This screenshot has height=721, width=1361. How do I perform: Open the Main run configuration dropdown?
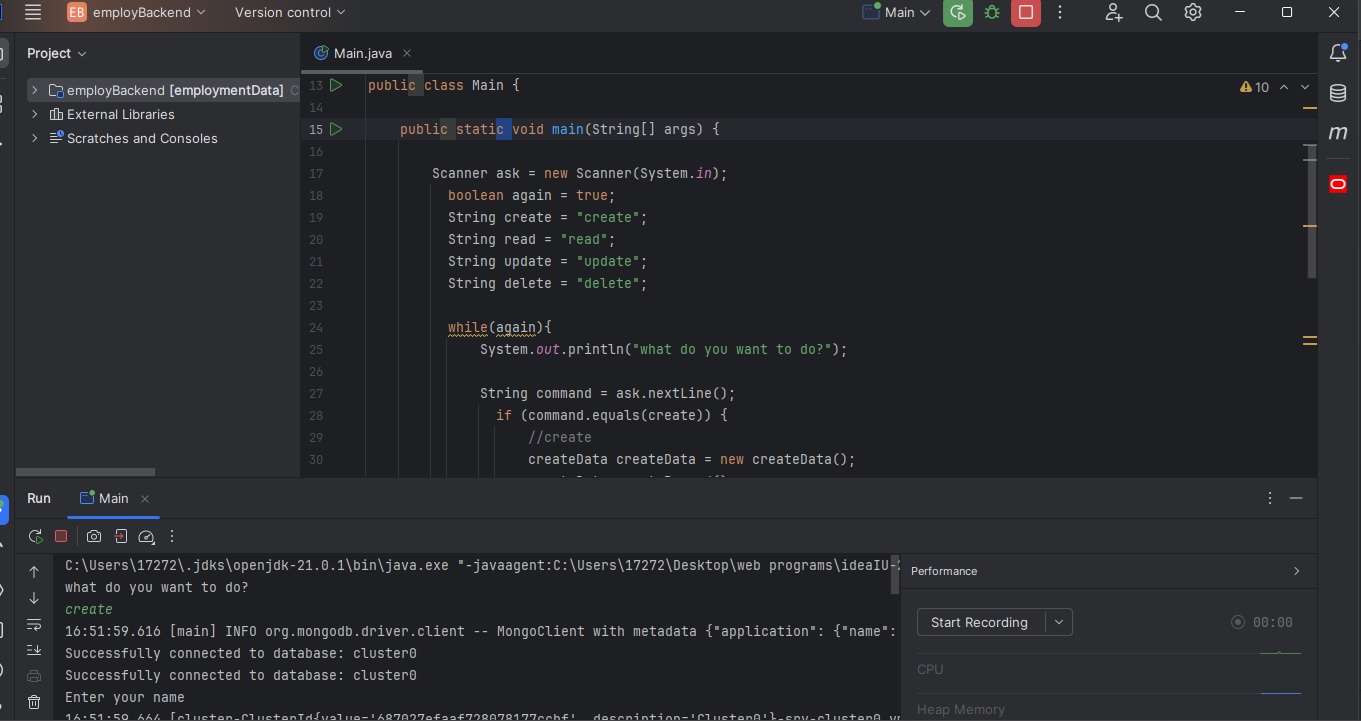point(897,13)
